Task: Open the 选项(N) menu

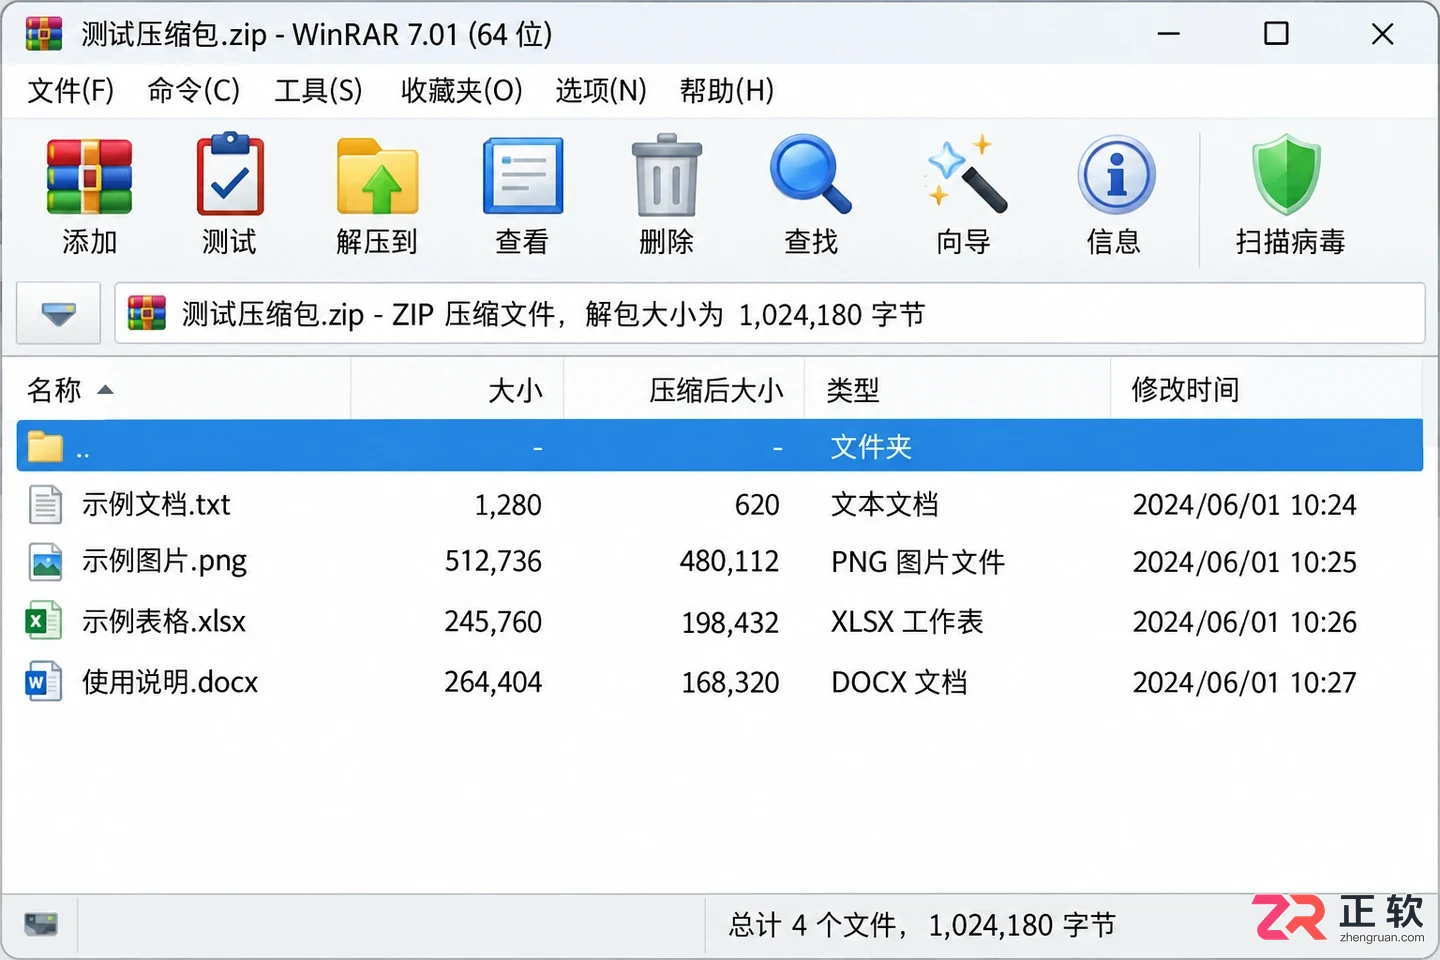Action: 601,91
